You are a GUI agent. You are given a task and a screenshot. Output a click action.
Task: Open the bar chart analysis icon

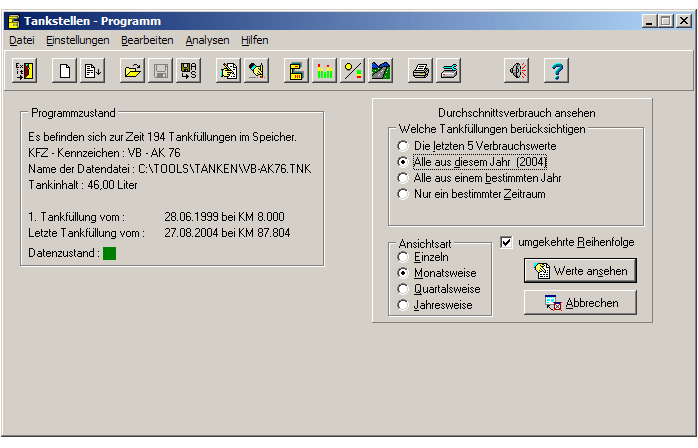pos(325,70)
